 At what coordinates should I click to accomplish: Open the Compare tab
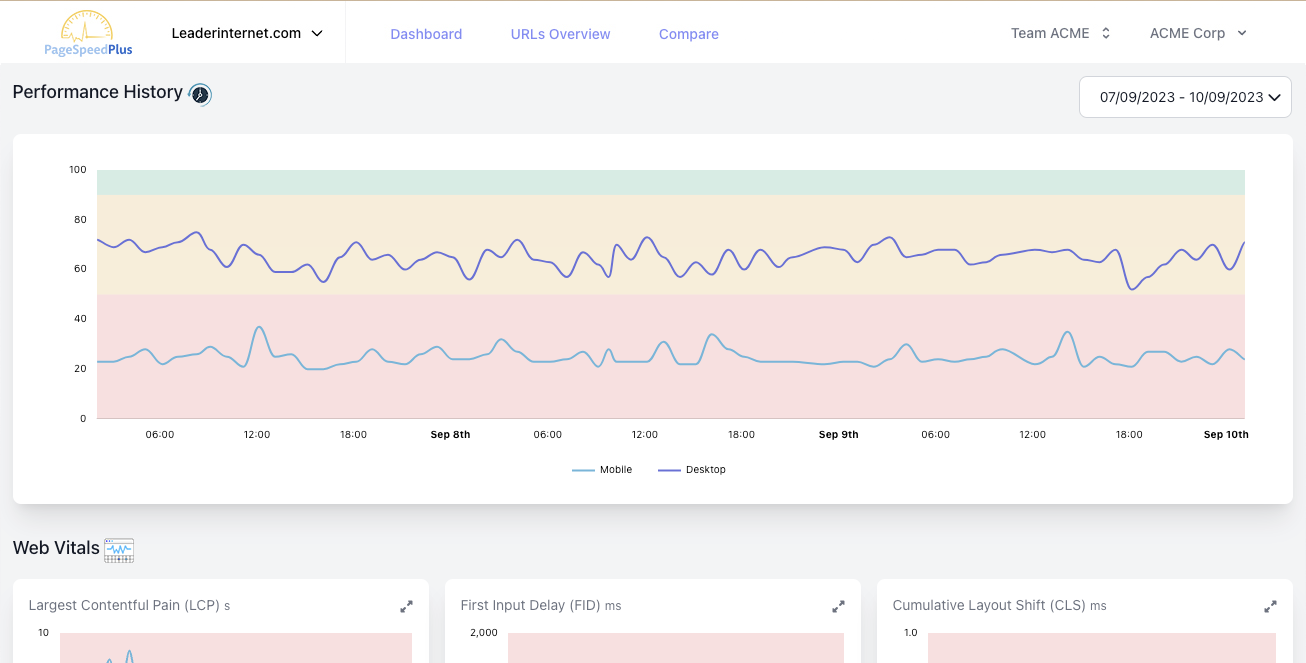tap(688, 34)
